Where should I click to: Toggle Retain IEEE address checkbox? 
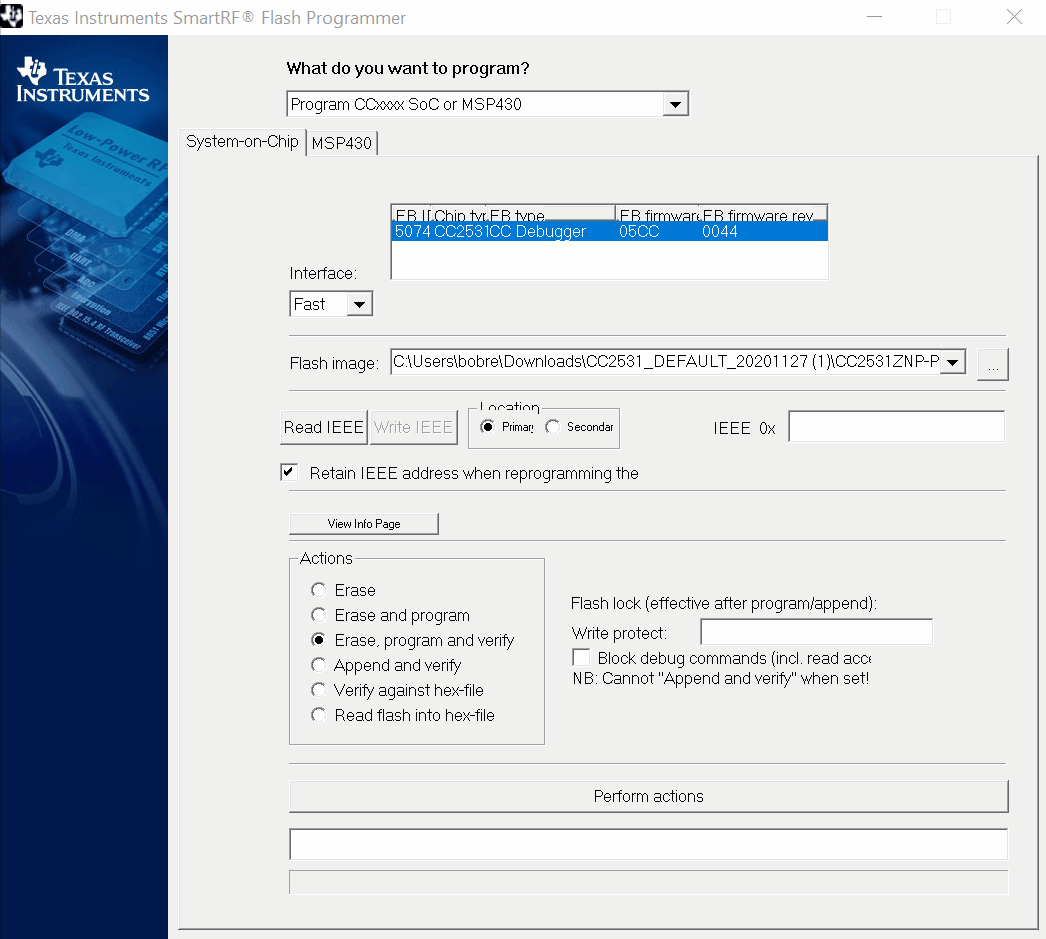(289, 472)
